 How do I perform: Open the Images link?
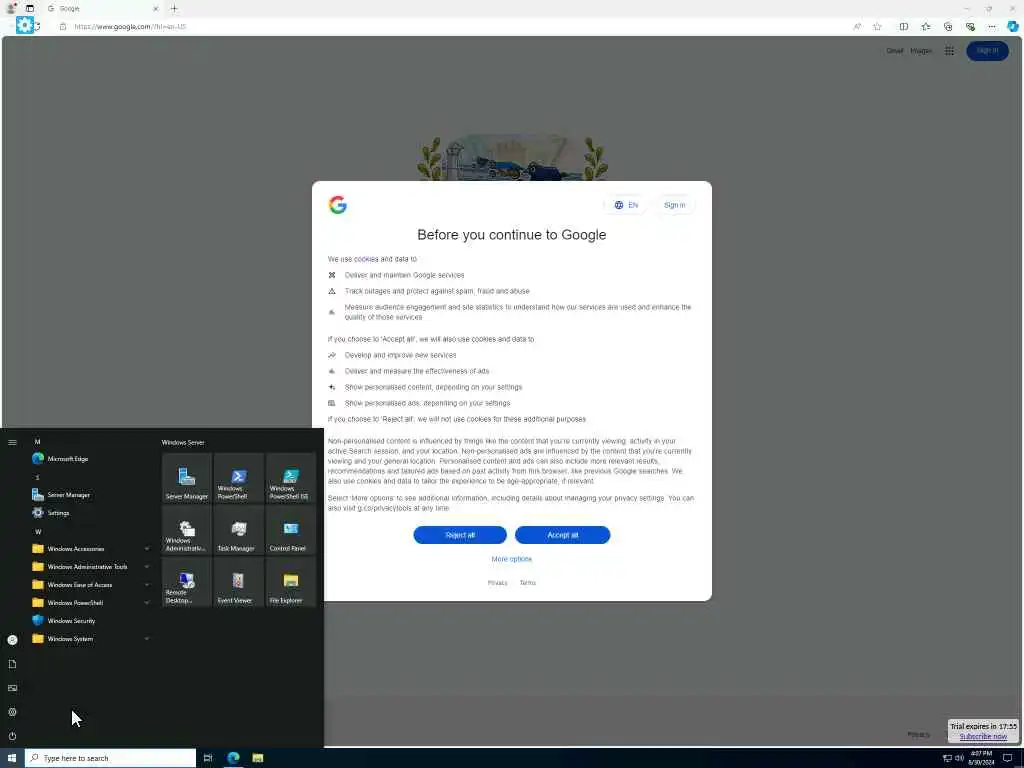pyautogui.click(x=921, y=51)
